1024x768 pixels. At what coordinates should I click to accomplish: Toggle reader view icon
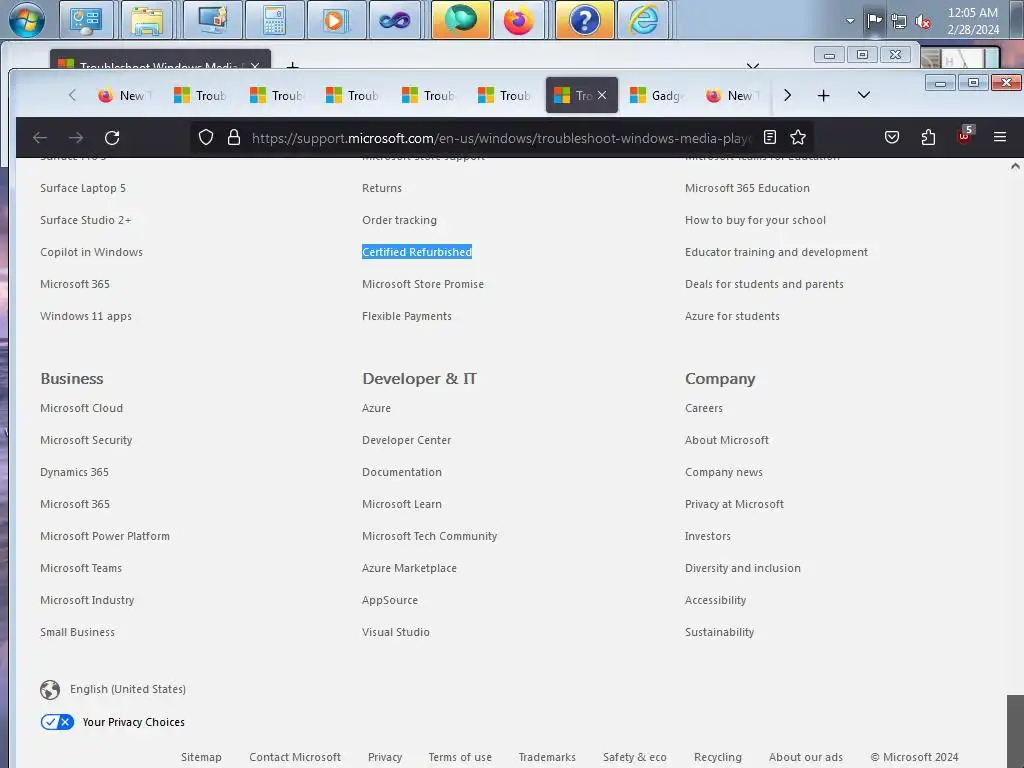[x=770, y=137]
